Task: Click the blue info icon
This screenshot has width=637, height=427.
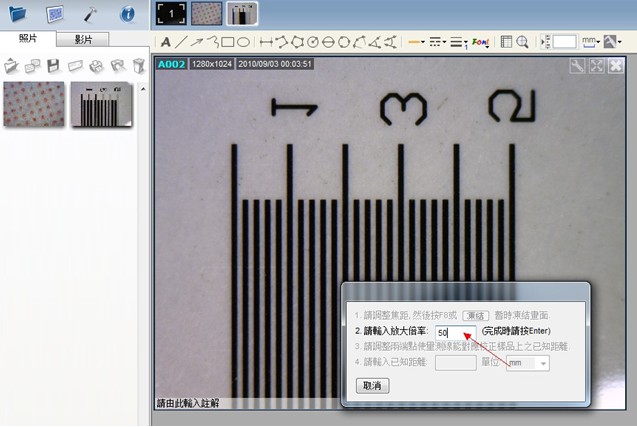Action: click(x=127, y=14)
